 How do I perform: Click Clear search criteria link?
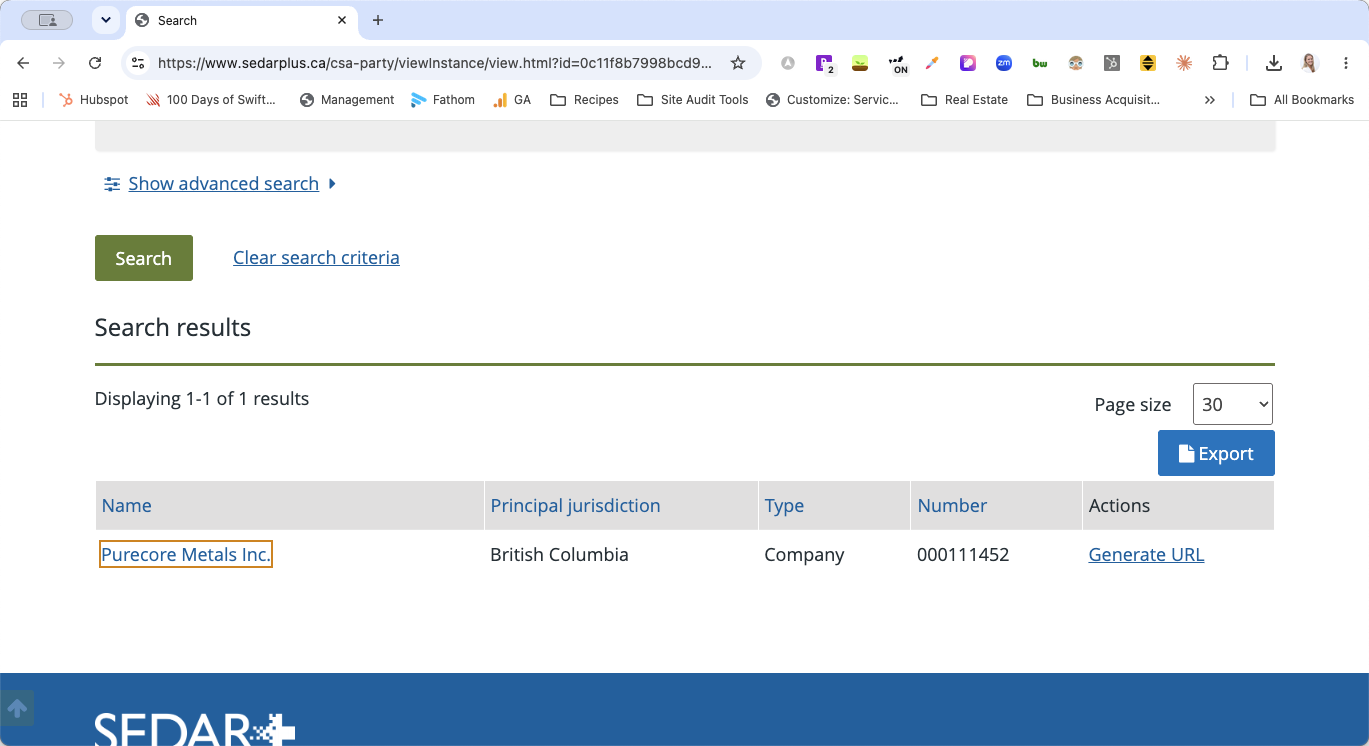tap(316, 258)
